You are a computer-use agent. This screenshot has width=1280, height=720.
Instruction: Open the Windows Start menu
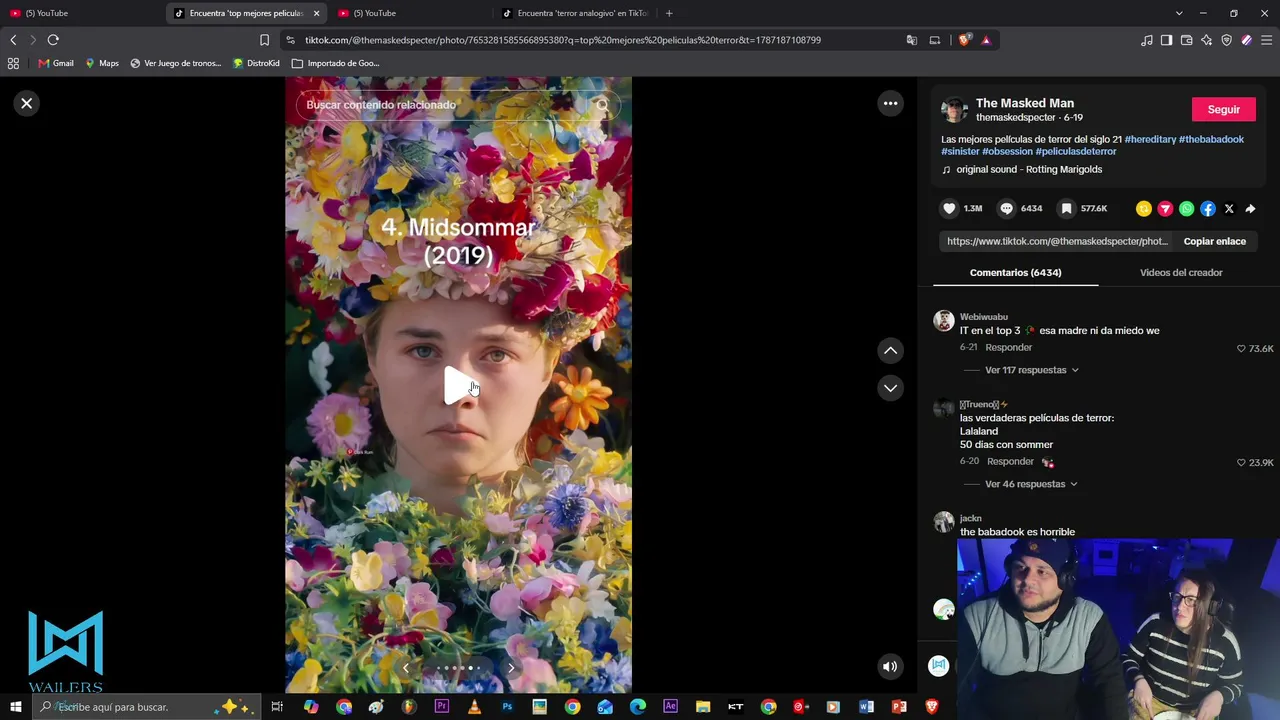(15, 707)
